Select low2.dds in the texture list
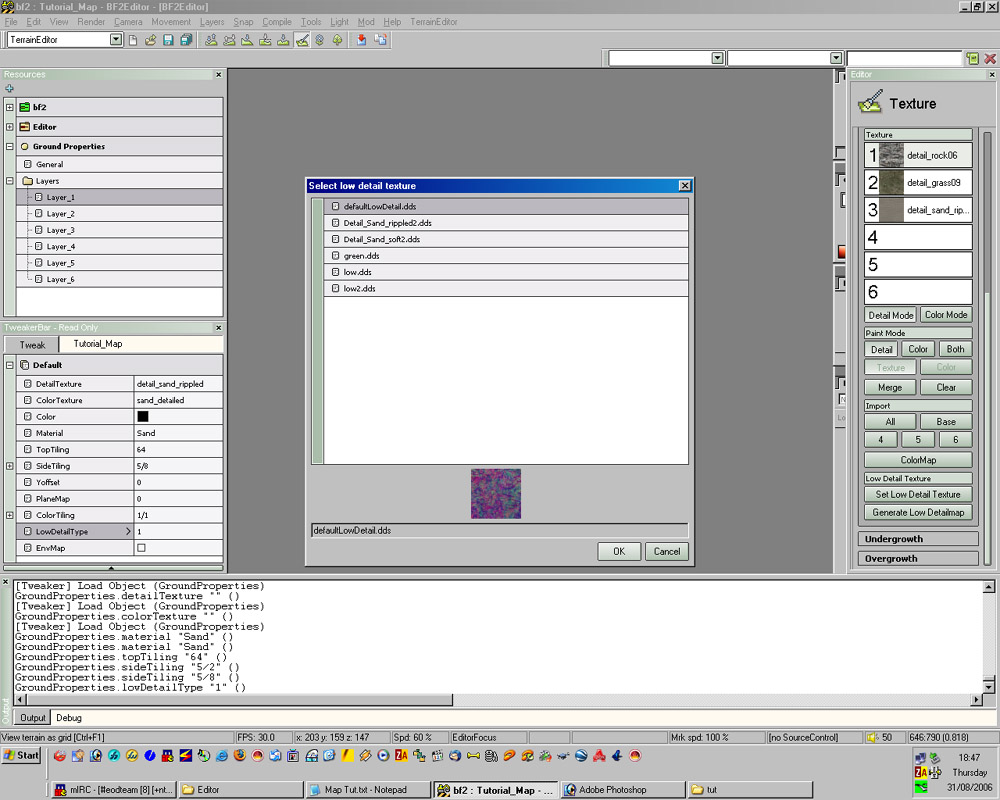The width and height of the screenshot is (1000, 800). click(x=360, y=289)
